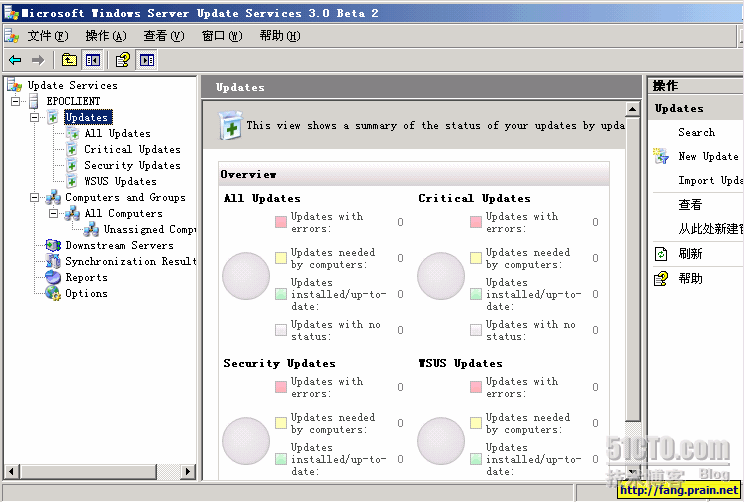
Task: Click the Security Updates tree icon
Action: point(72,165)
